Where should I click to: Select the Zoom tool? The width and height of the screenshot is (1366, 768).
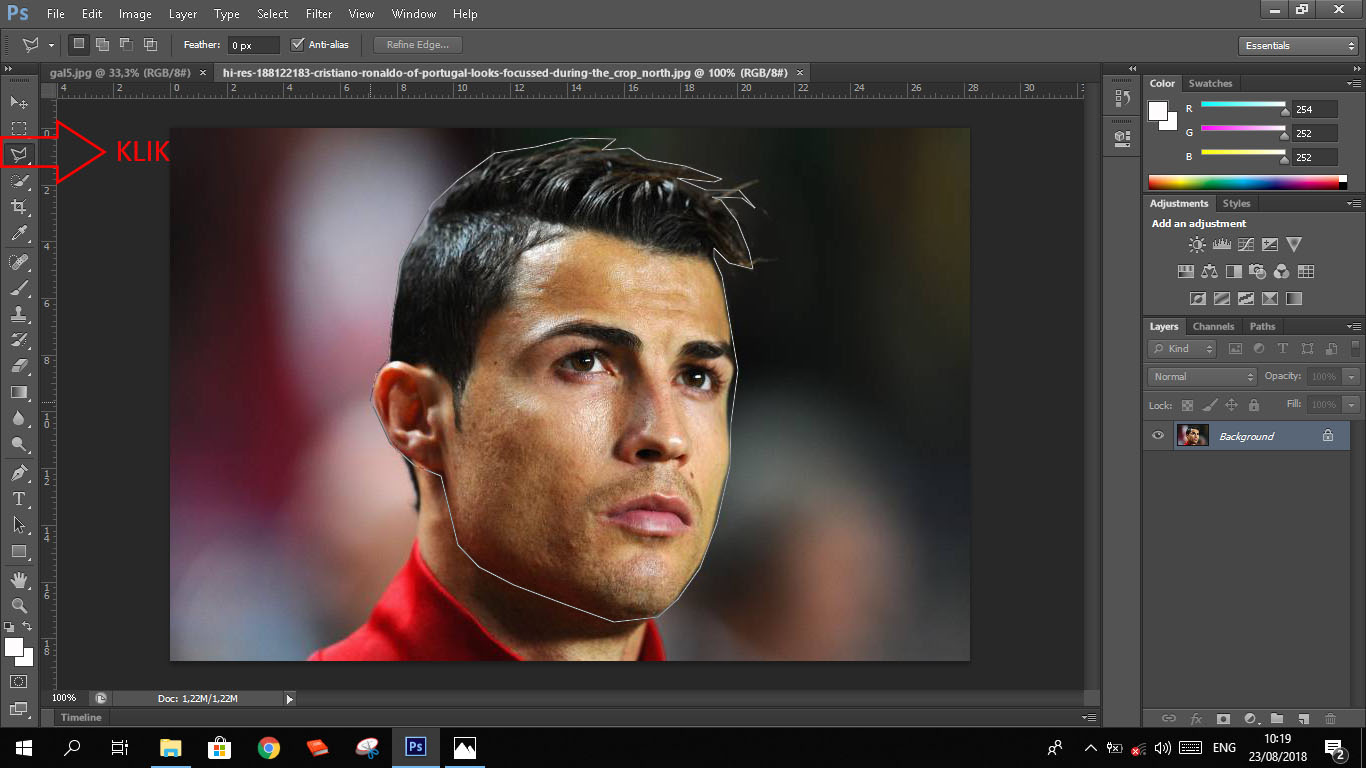click(19, 606)
